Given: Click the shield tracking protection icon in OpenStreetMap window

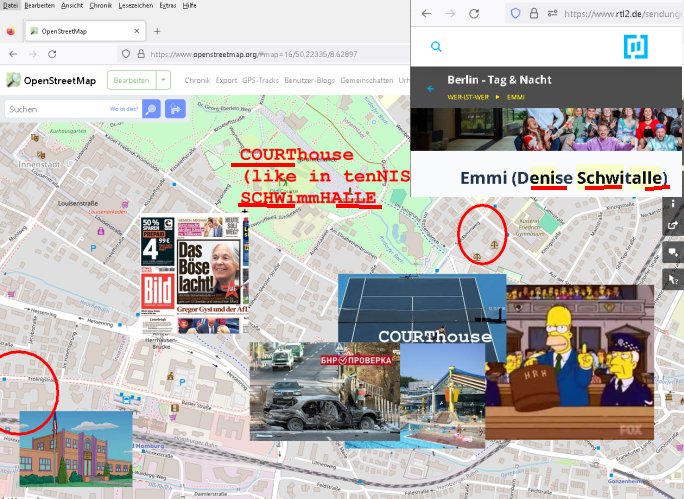Looking at the screenshot, I should tap(126, 54).
